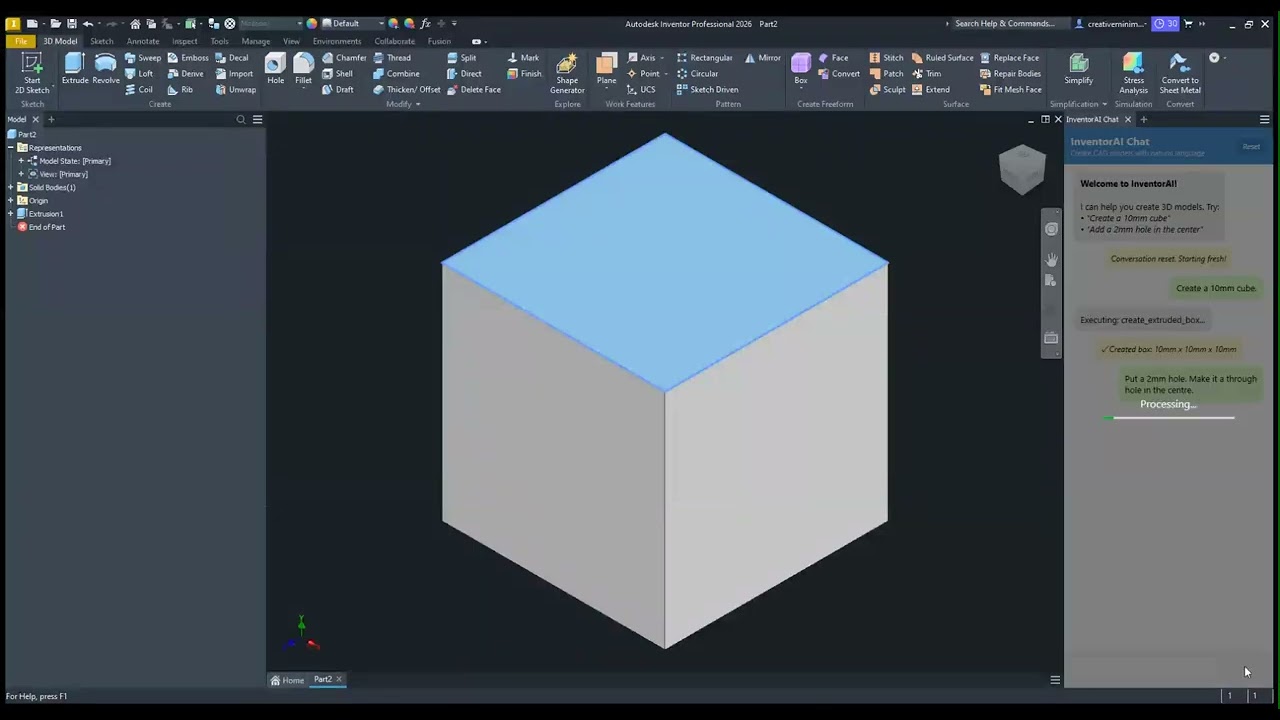Image resolution: width=1280 pixels, height=720 pixels.
Task: Go to the Home document tab
Action: [287, 680]
